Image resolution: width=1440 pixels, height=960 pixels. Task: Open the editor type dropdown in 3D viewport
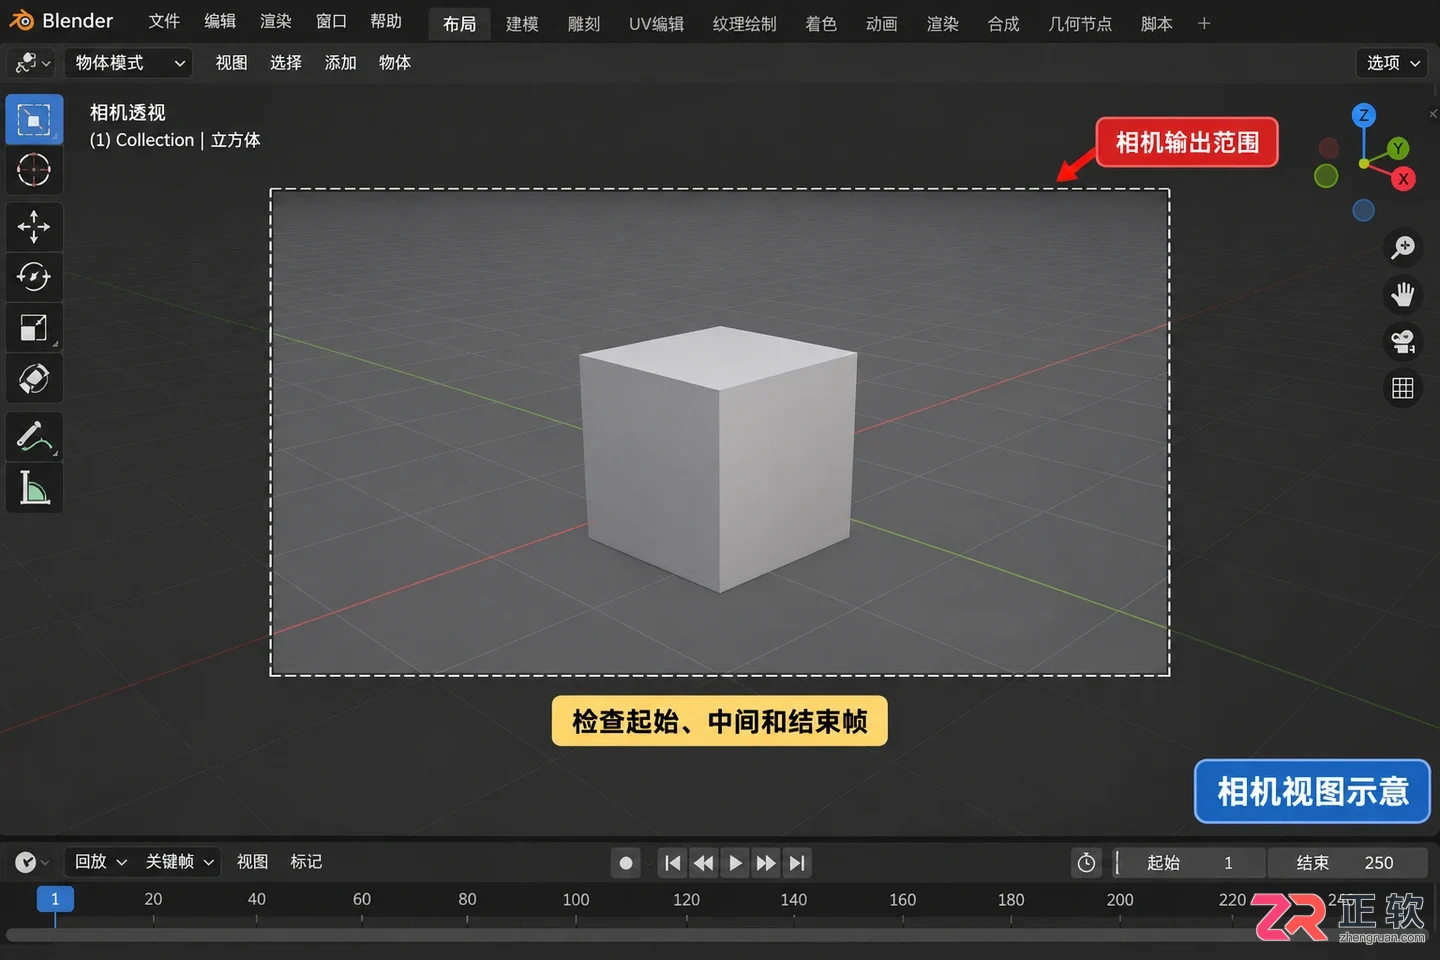pyautogui.click(x=33, y=63)
